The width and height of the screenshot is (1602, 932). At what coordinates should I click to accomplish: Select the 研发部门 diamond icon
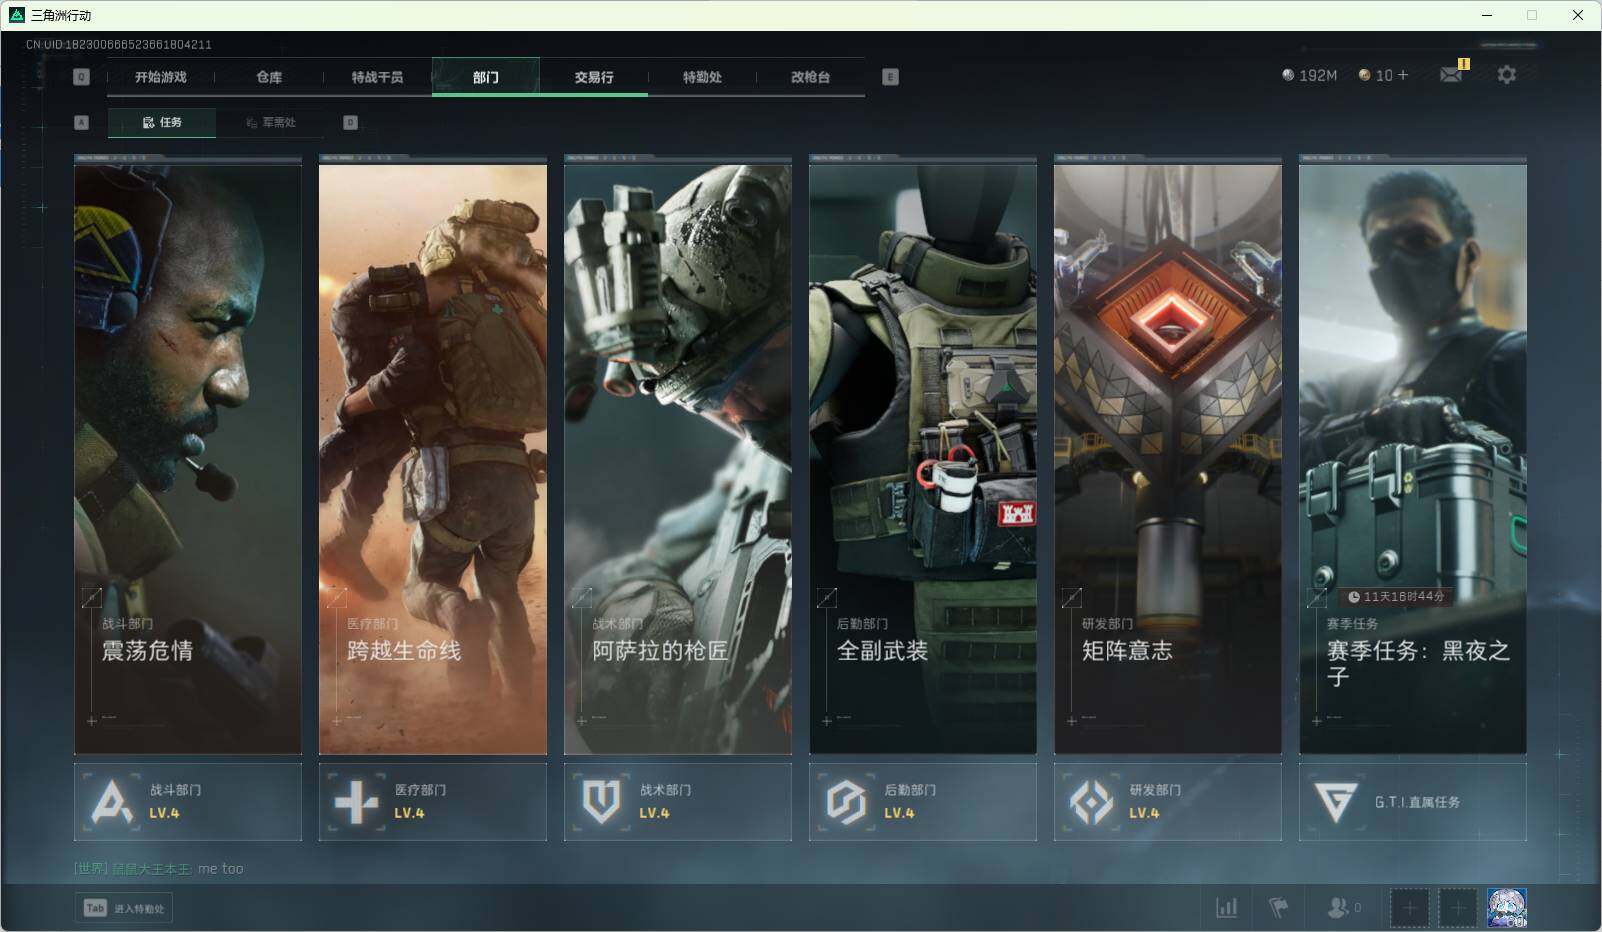tap(1091, 802)
